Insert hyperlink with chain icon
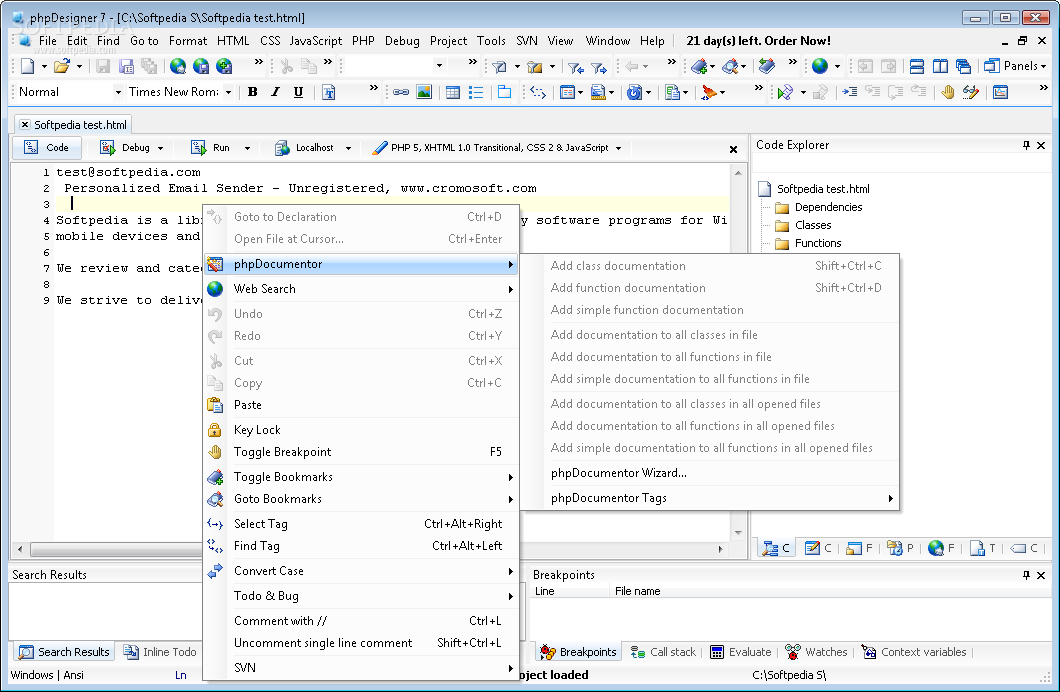1060x692 pixels. pyautogui.click(x=401, y=93)
